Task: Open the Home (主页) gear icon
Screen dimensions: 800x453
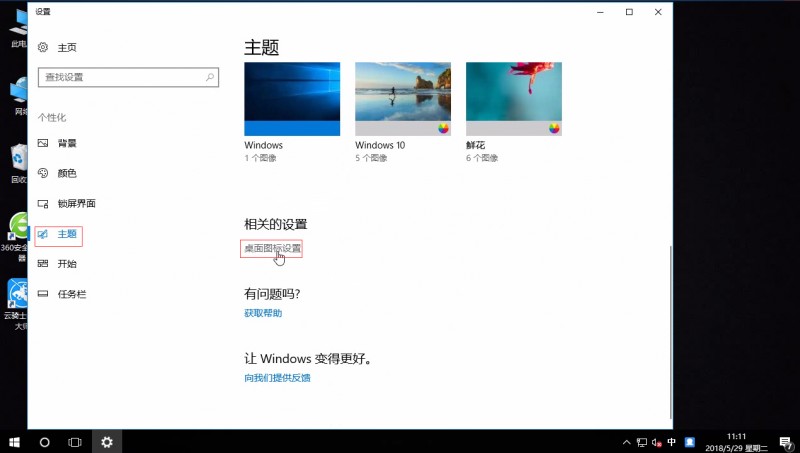Action: tap(43, 47)
